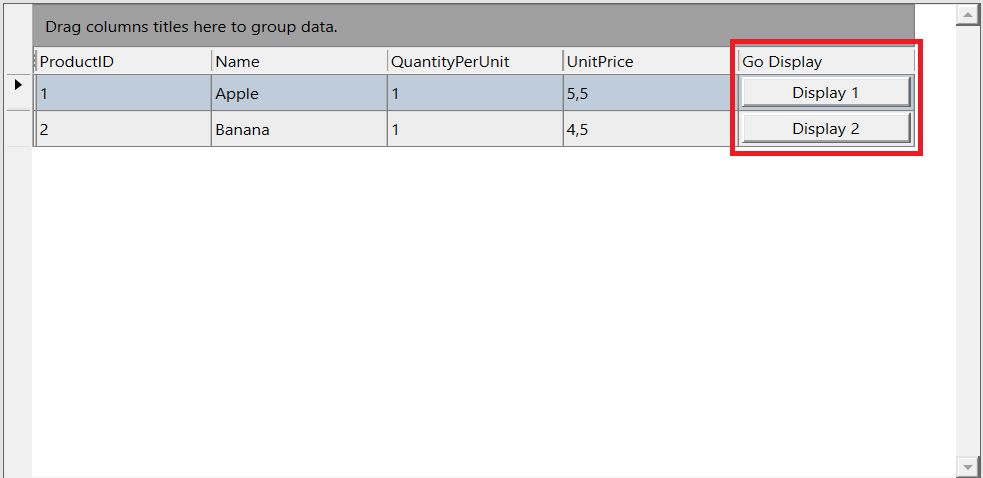Select the UnitPrice column header
Screen dimensions: 983x478
click(x=650, y=62)
